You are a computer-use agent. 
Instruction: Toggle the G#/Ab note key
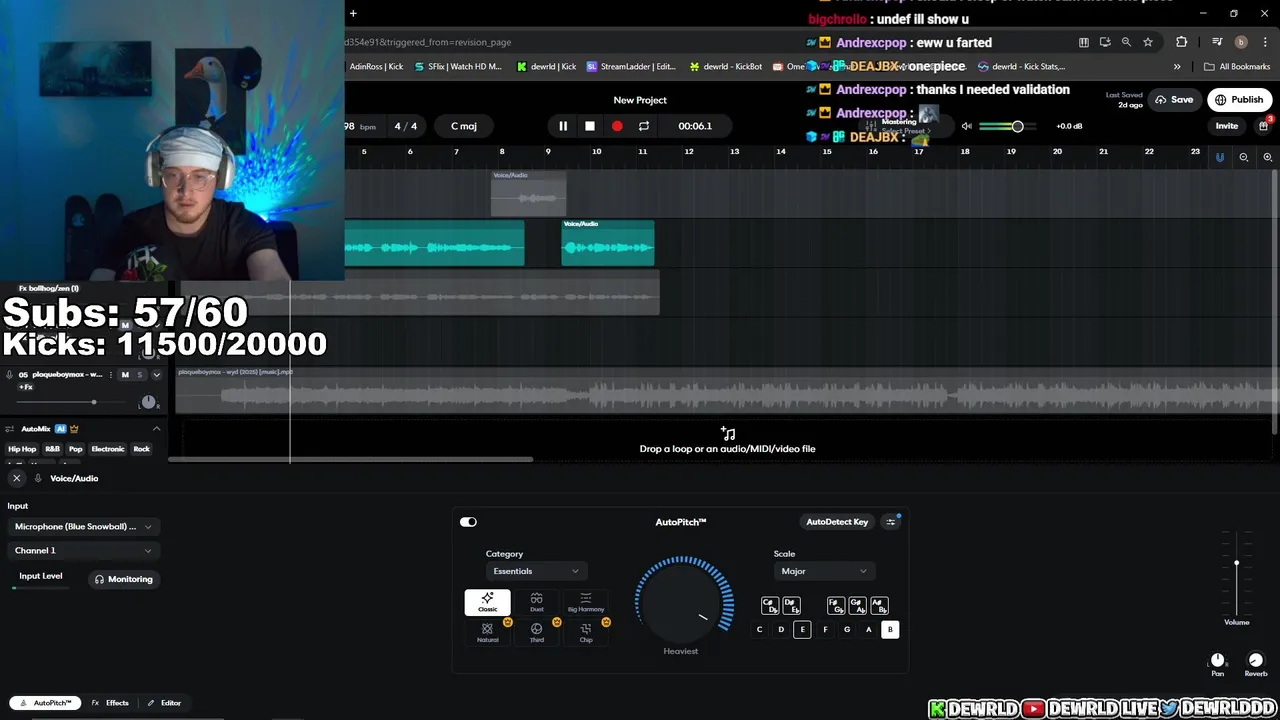pyautogui.click(x=857, y=606)
